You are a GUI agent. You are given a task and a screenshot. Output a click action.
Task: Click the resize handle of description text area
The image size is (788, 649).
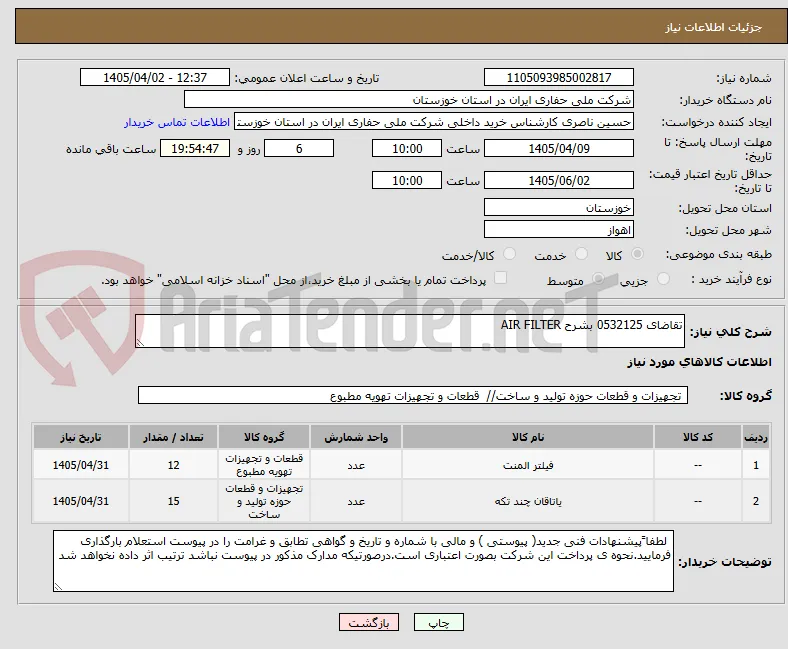tap(140, 342)
